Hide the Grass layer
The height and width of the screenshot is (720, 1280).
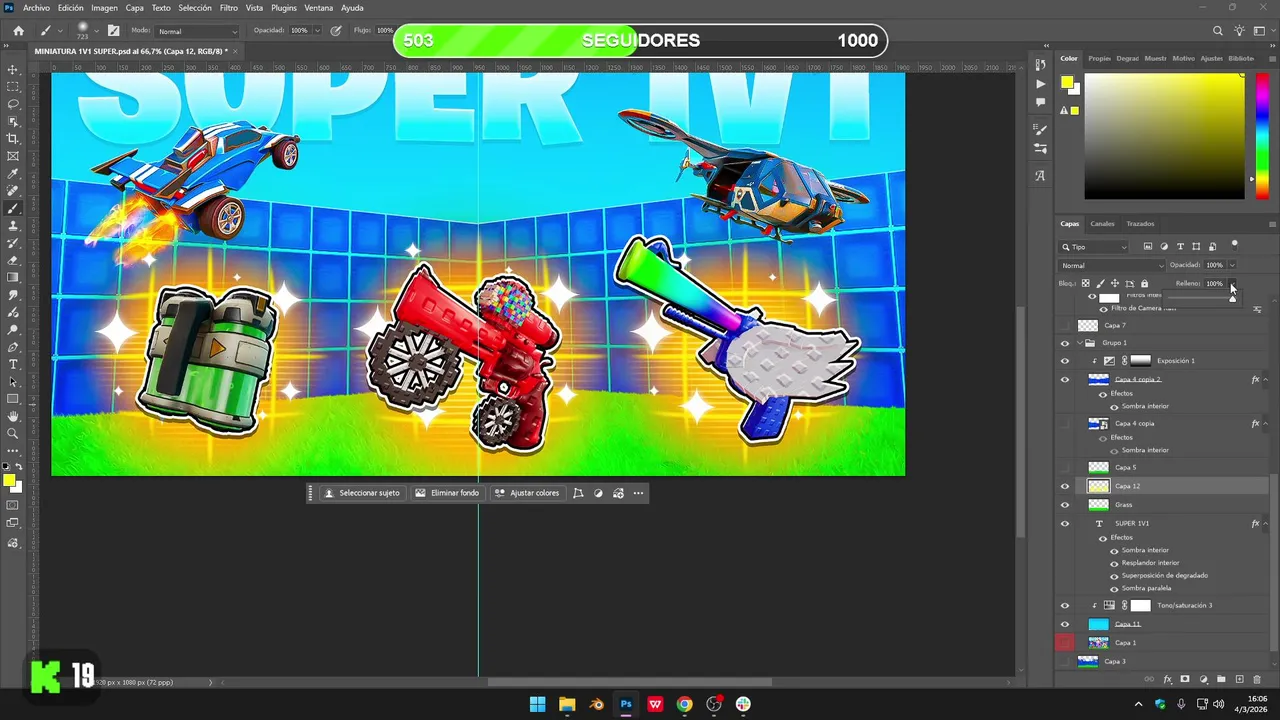1064,505
